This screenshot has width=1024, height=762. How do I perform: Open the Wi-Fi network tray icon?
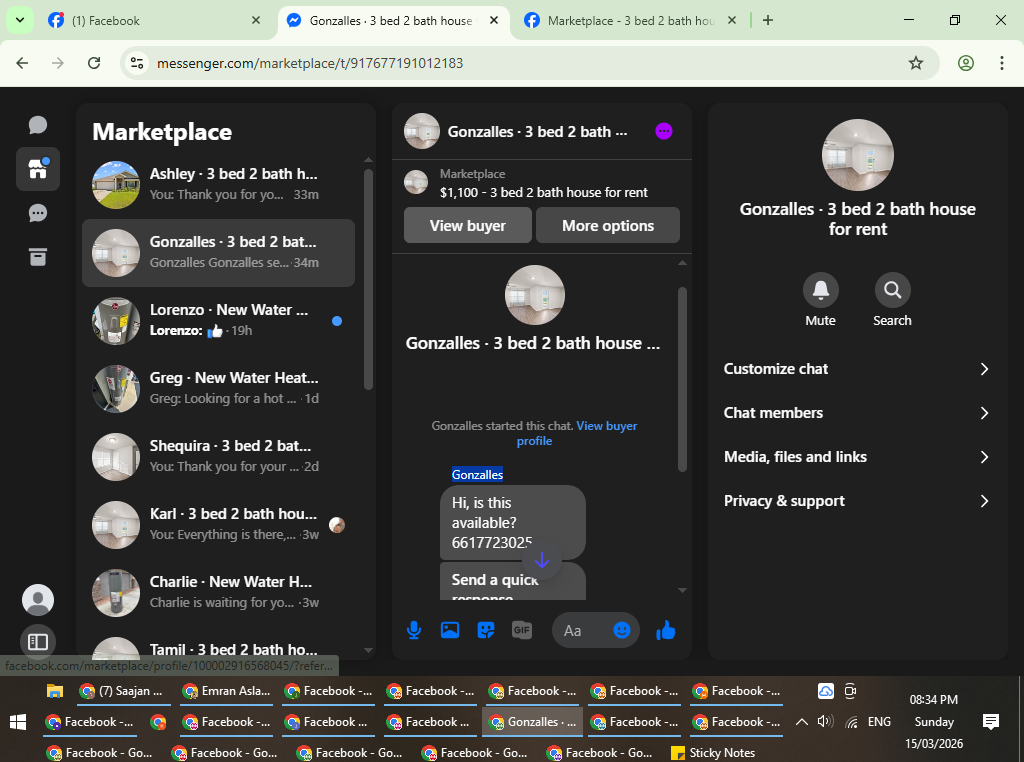pos(852,722)
